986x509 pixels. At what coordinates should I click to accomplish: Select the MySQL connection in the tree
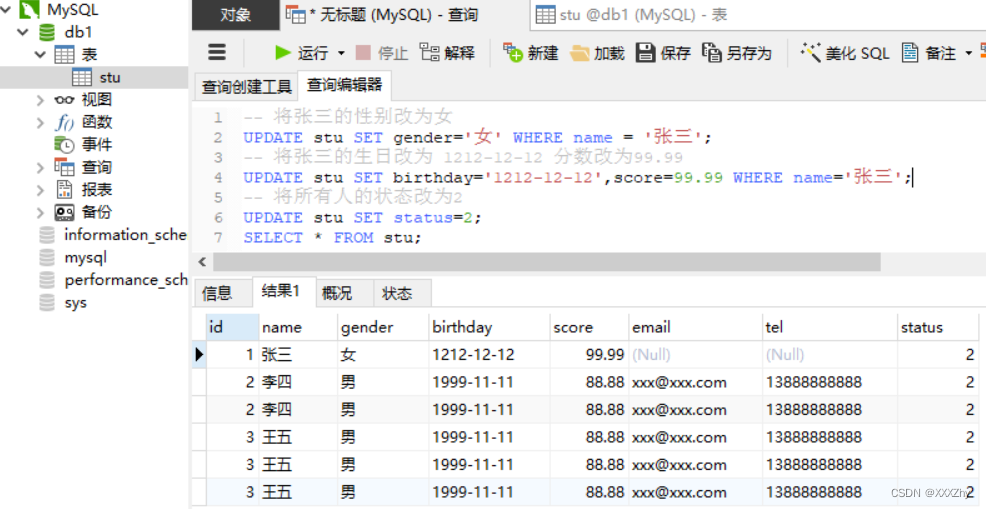point(72,10)
